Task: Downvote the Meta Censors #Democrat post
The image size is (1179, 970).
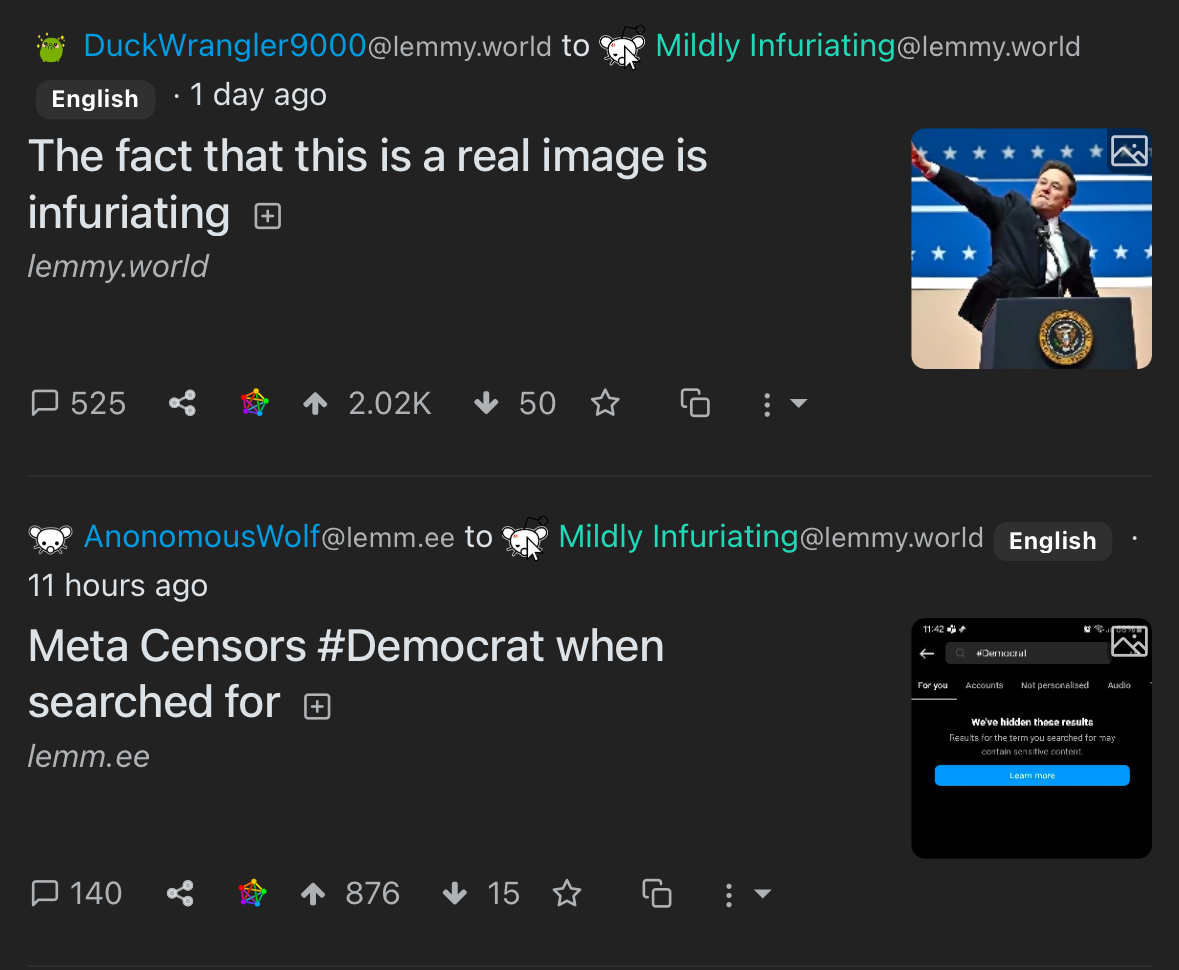Action: point(455,893)
